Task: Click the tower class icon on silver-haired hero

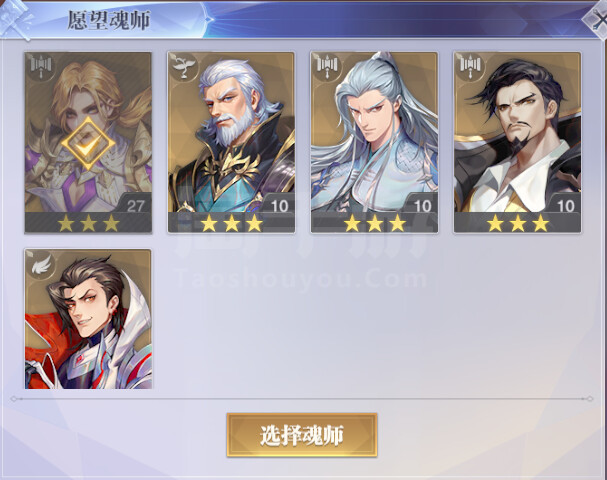Action: [328, 65]
